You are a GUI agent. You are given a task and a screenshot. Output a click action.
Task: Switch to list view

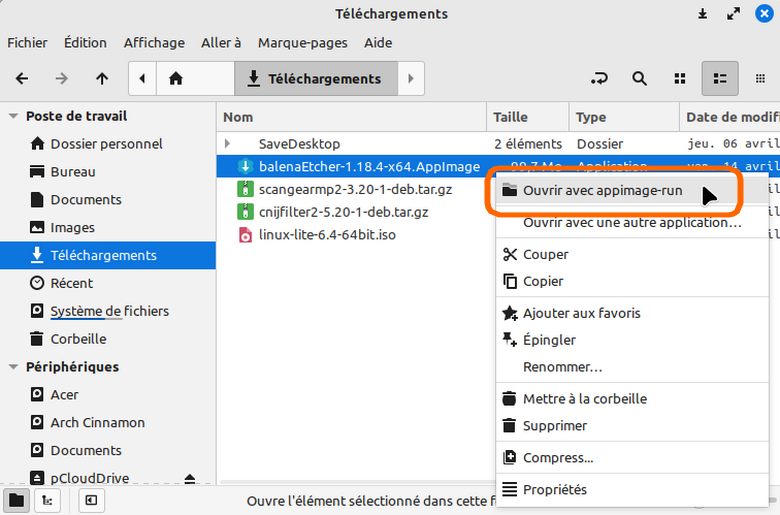click(720, 79)
